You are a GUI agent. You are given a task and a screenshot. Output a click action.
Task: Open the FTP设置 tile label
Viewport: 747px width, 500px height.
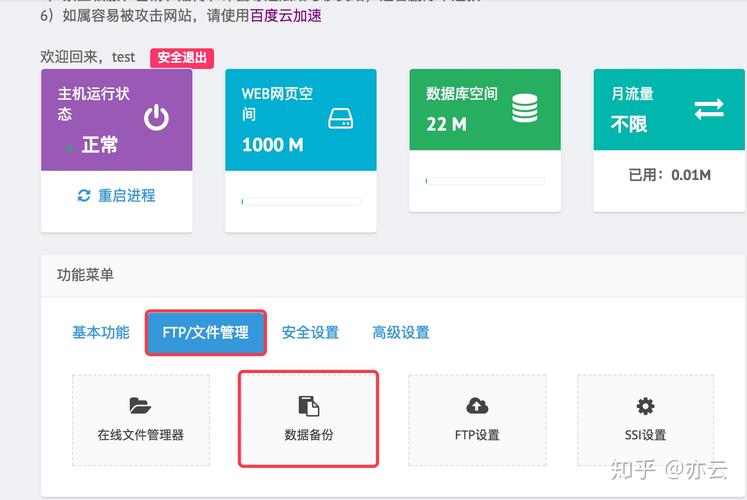click(x=477, y=435)
